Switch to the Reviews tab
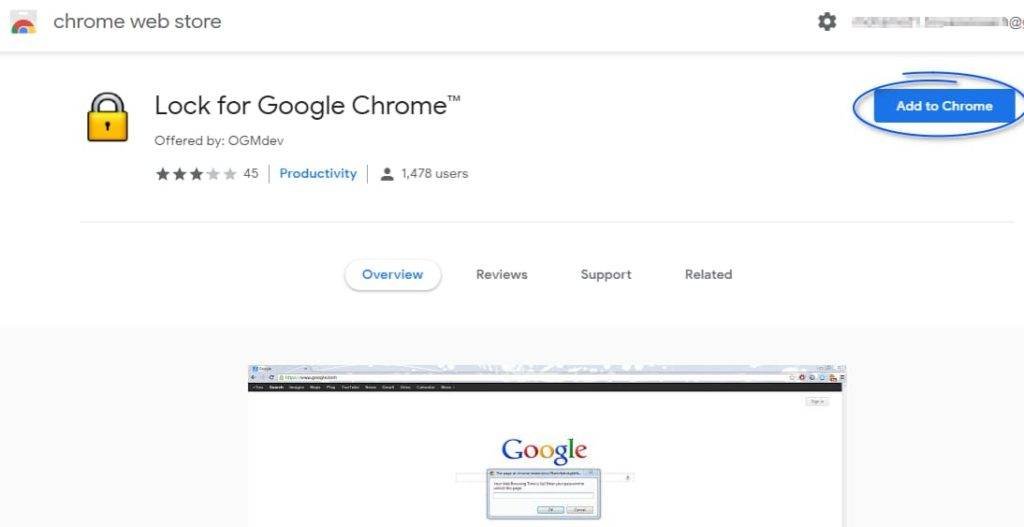Viewport: 1024px width, 527px height. click(x=501, y=274)
